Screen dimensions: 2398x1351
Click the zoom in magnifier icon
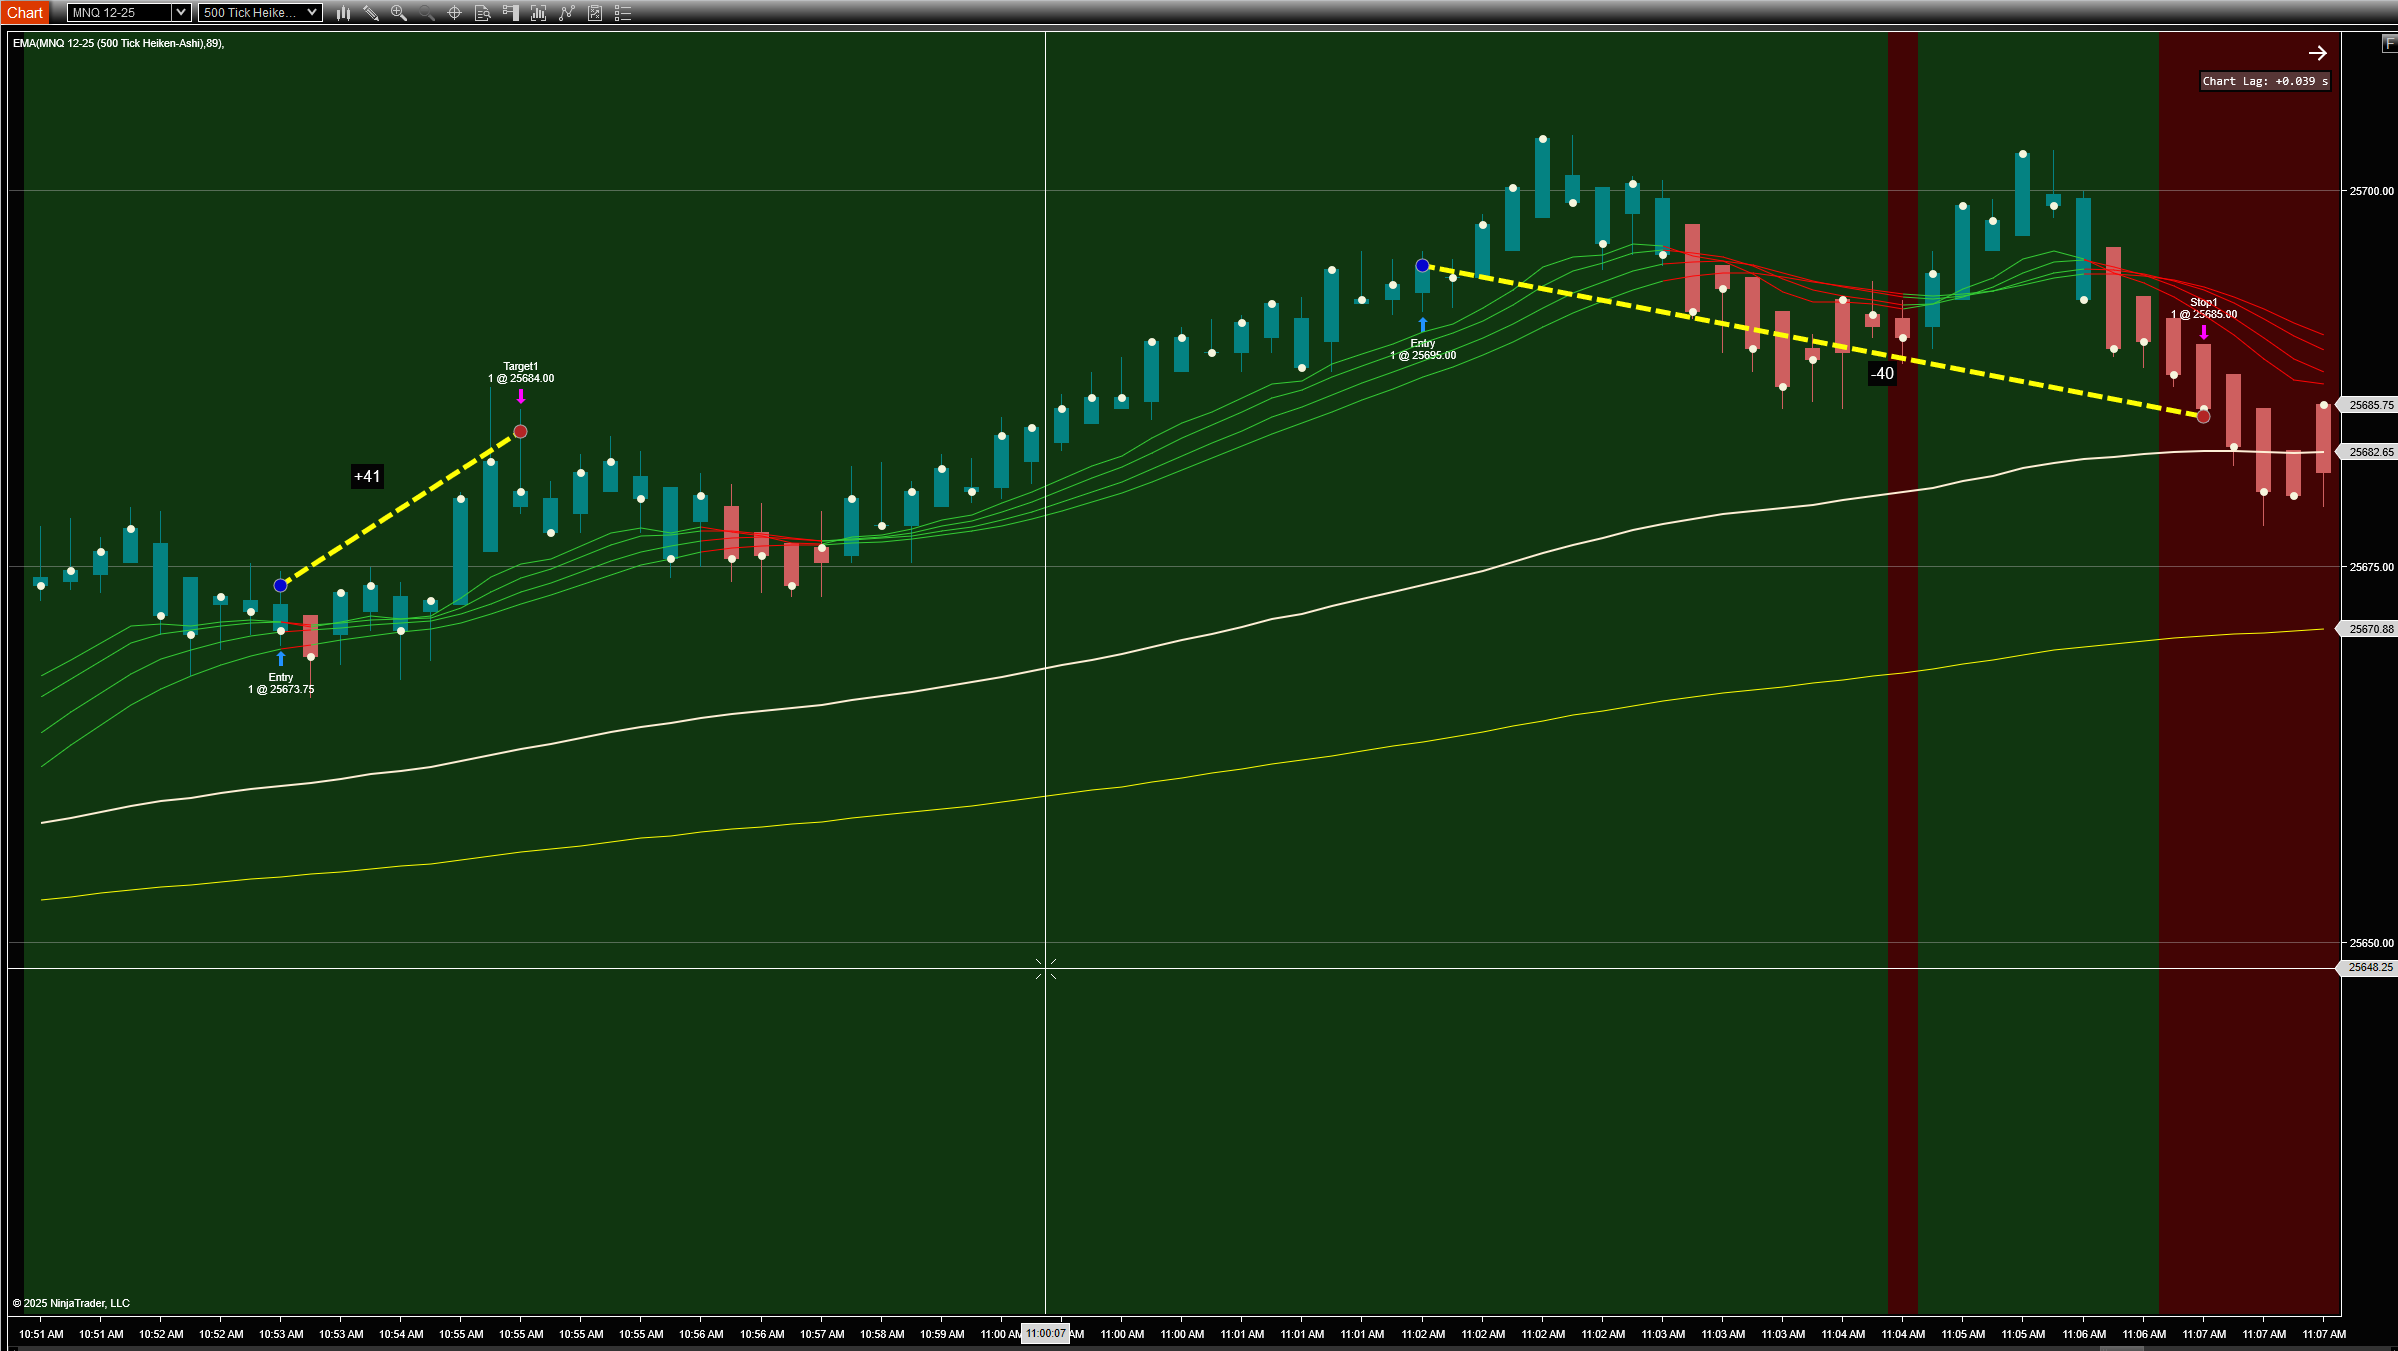point(399,13)
